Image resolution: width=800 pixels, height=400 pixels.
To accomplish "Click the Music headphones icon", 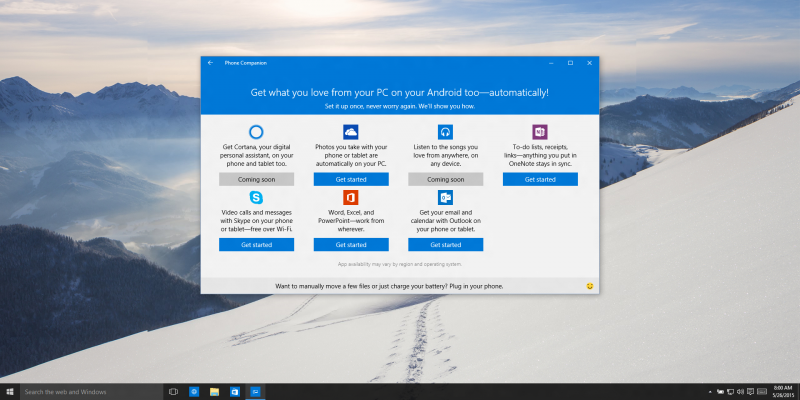I will (445, 132).
